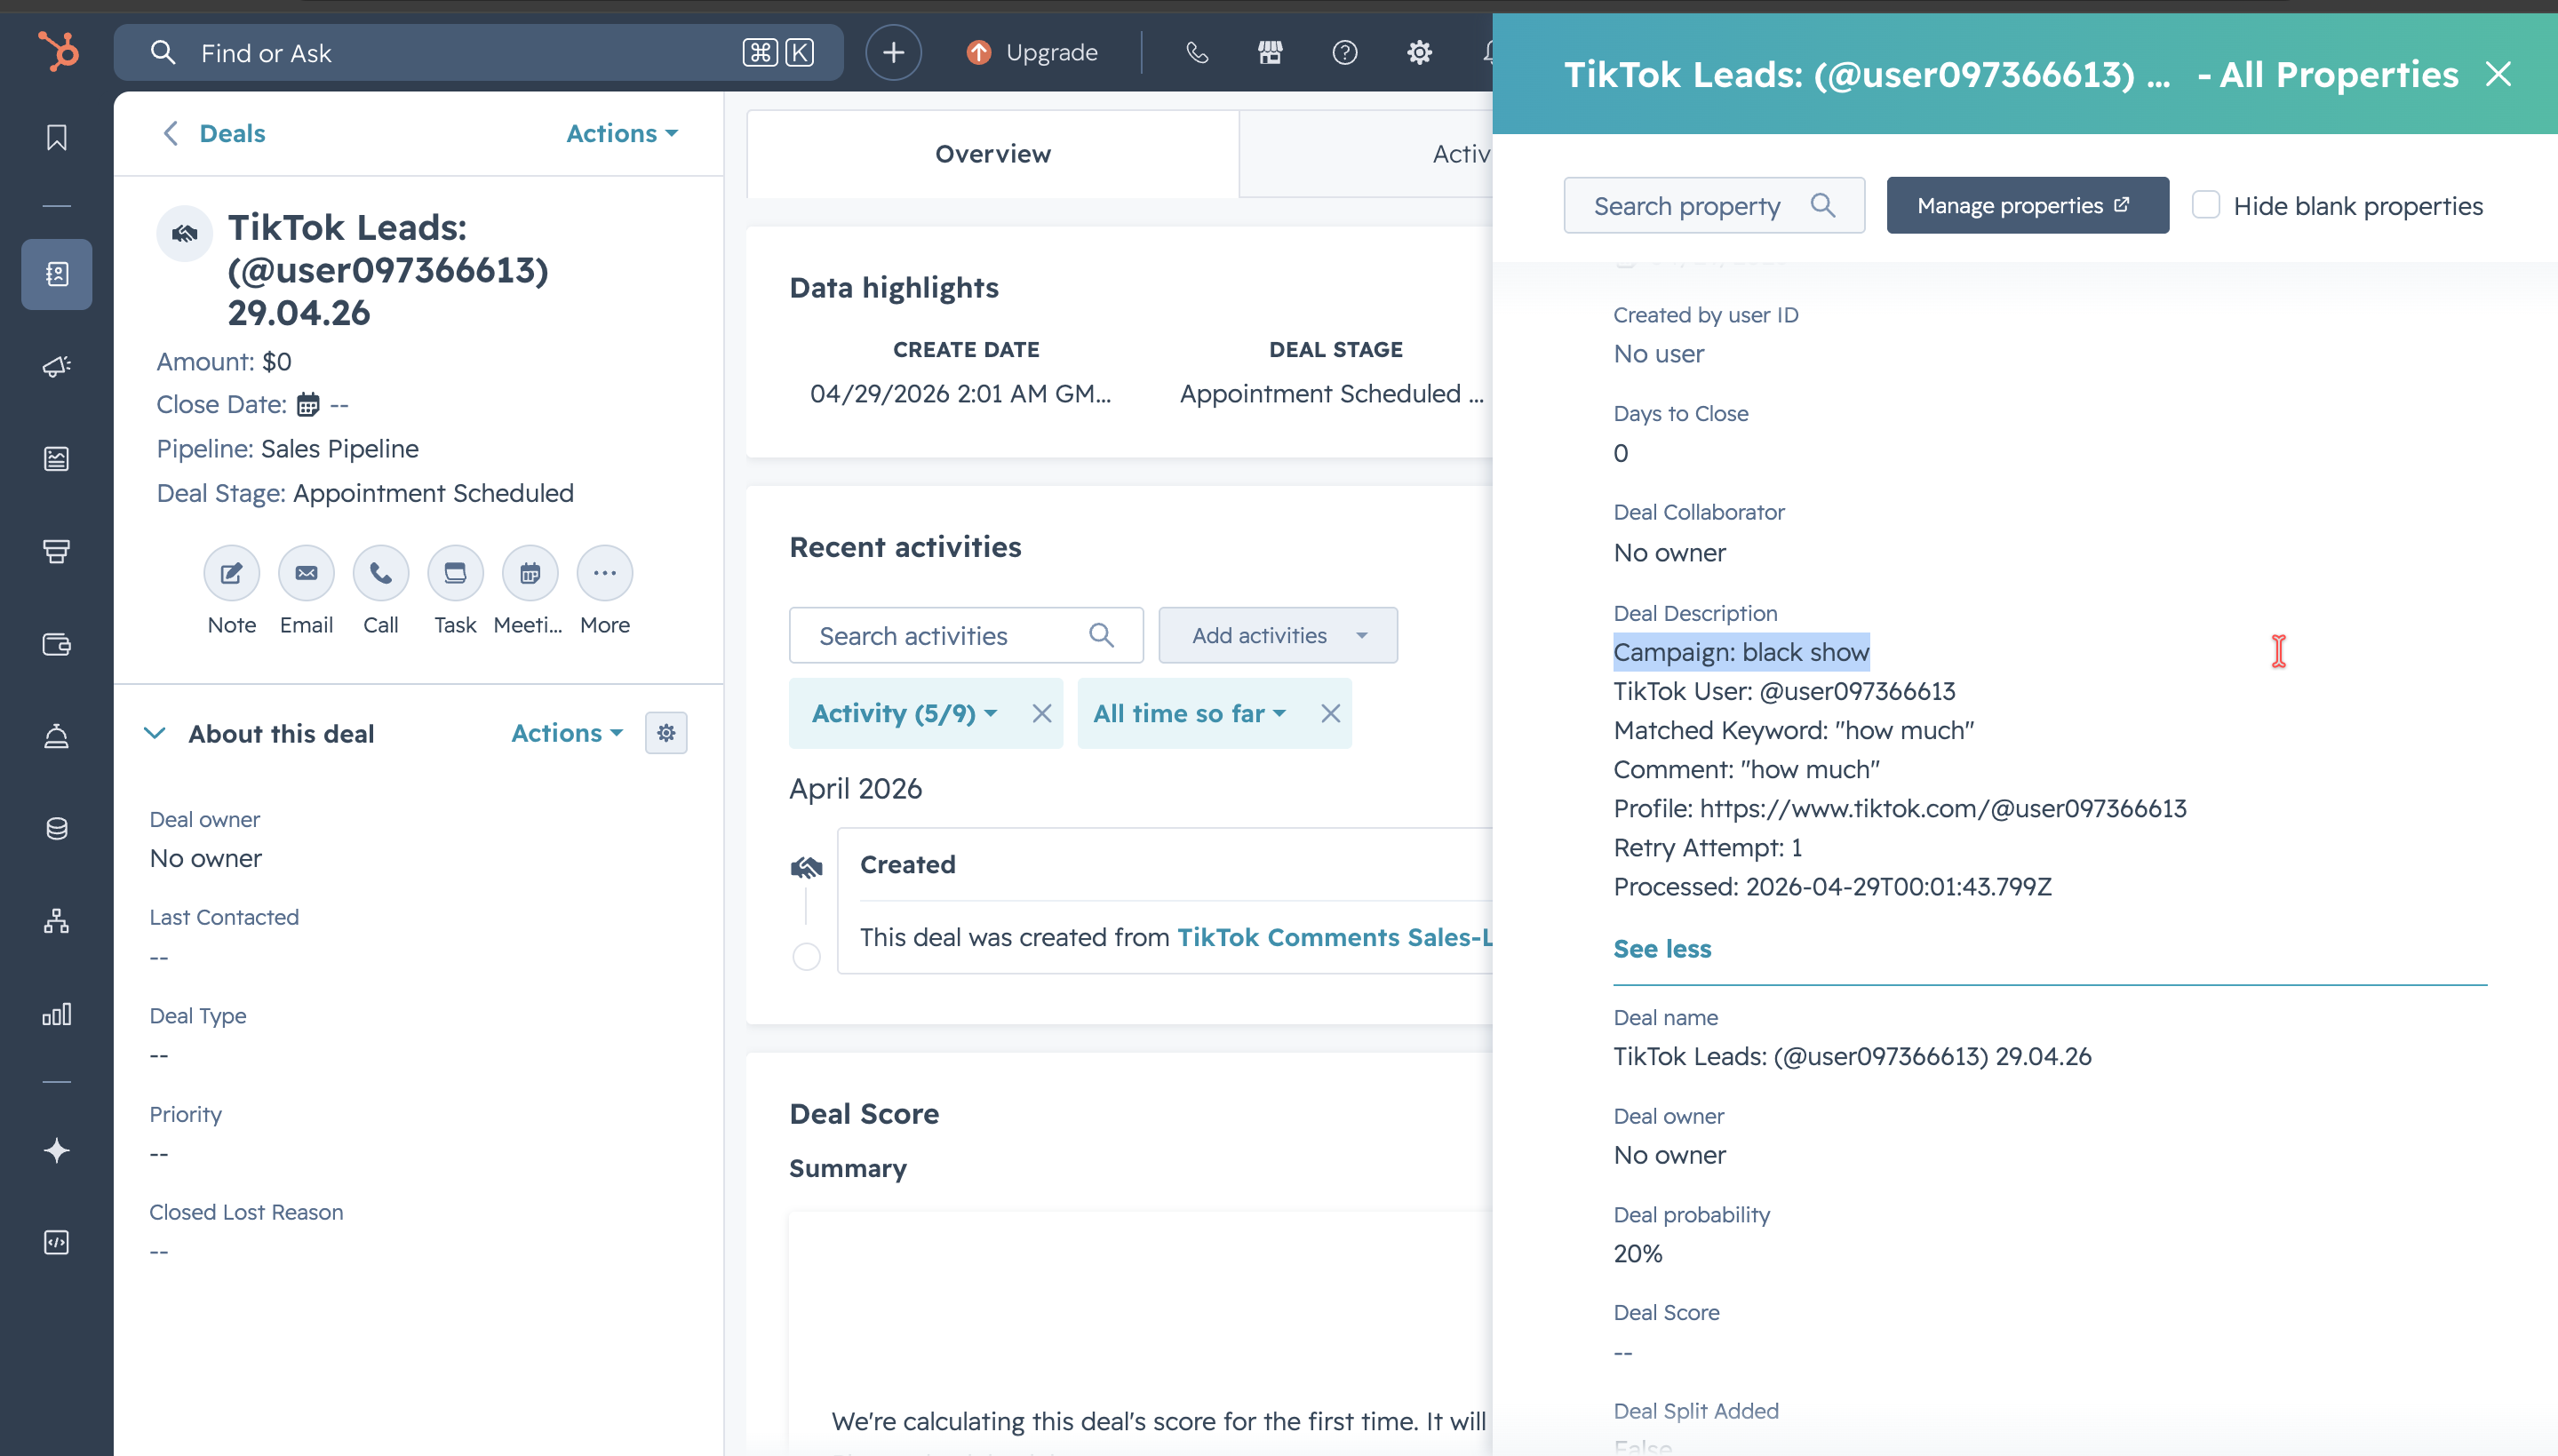
Task: Open the Activity (5/9) filter dropdown
Action: tap(904, 713)
